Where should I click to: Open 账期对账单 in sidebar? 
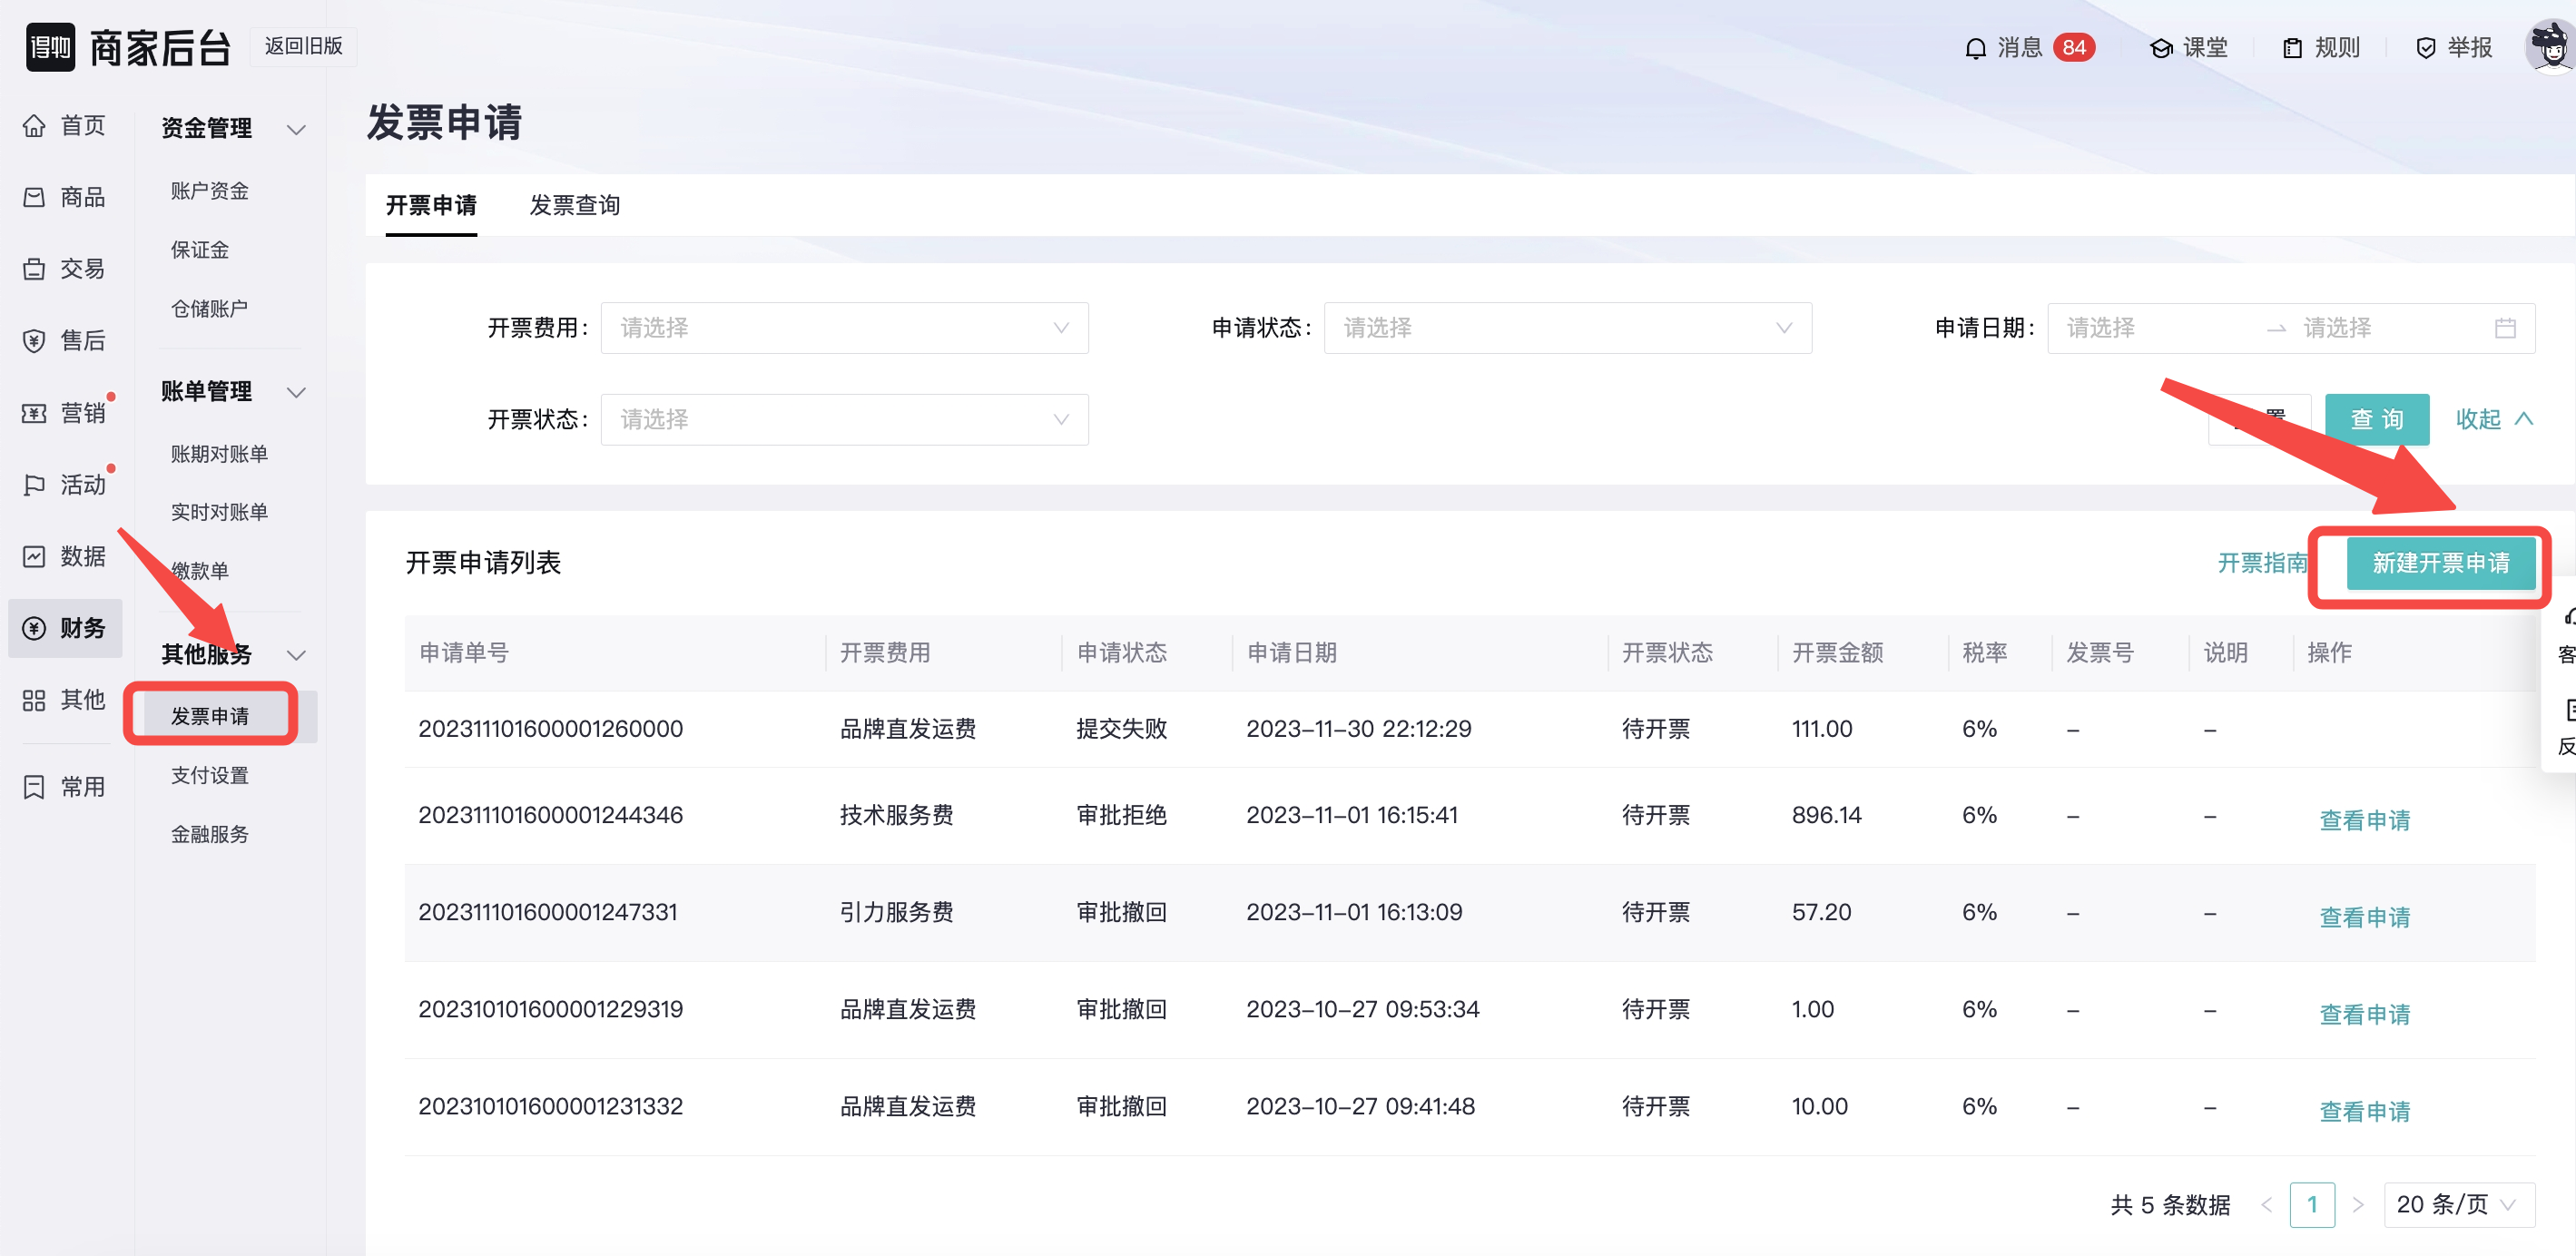219,454
